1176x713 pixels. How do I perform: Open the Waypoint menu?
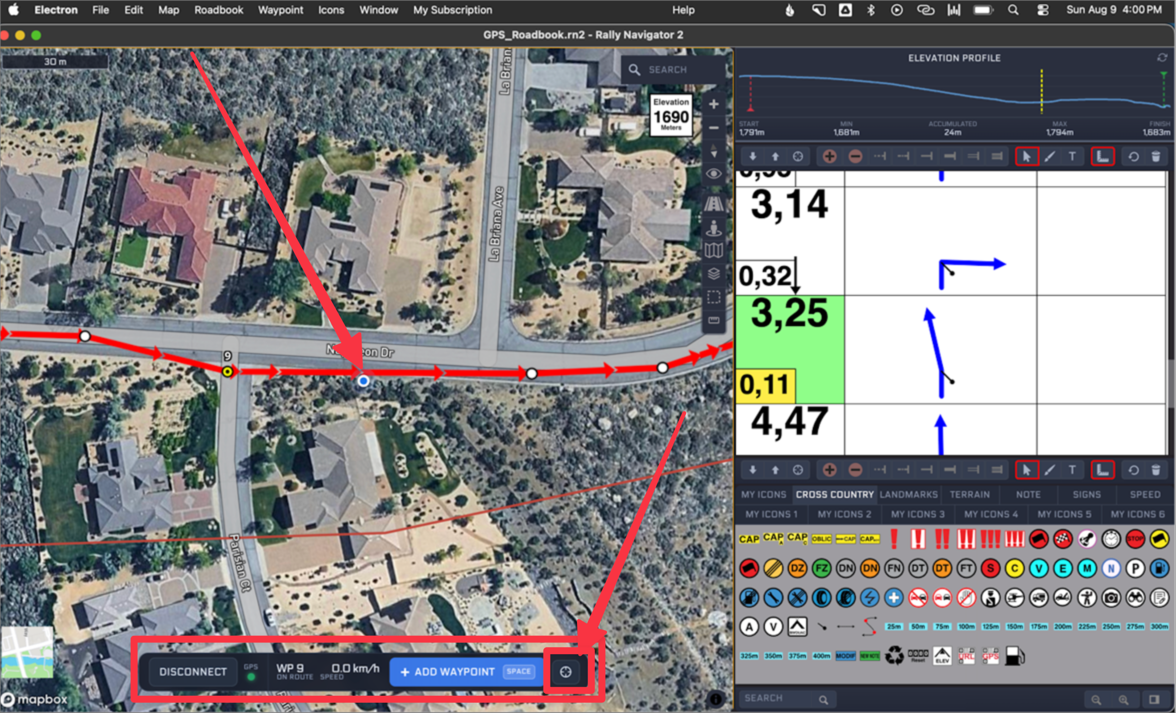tap(280, 10)
